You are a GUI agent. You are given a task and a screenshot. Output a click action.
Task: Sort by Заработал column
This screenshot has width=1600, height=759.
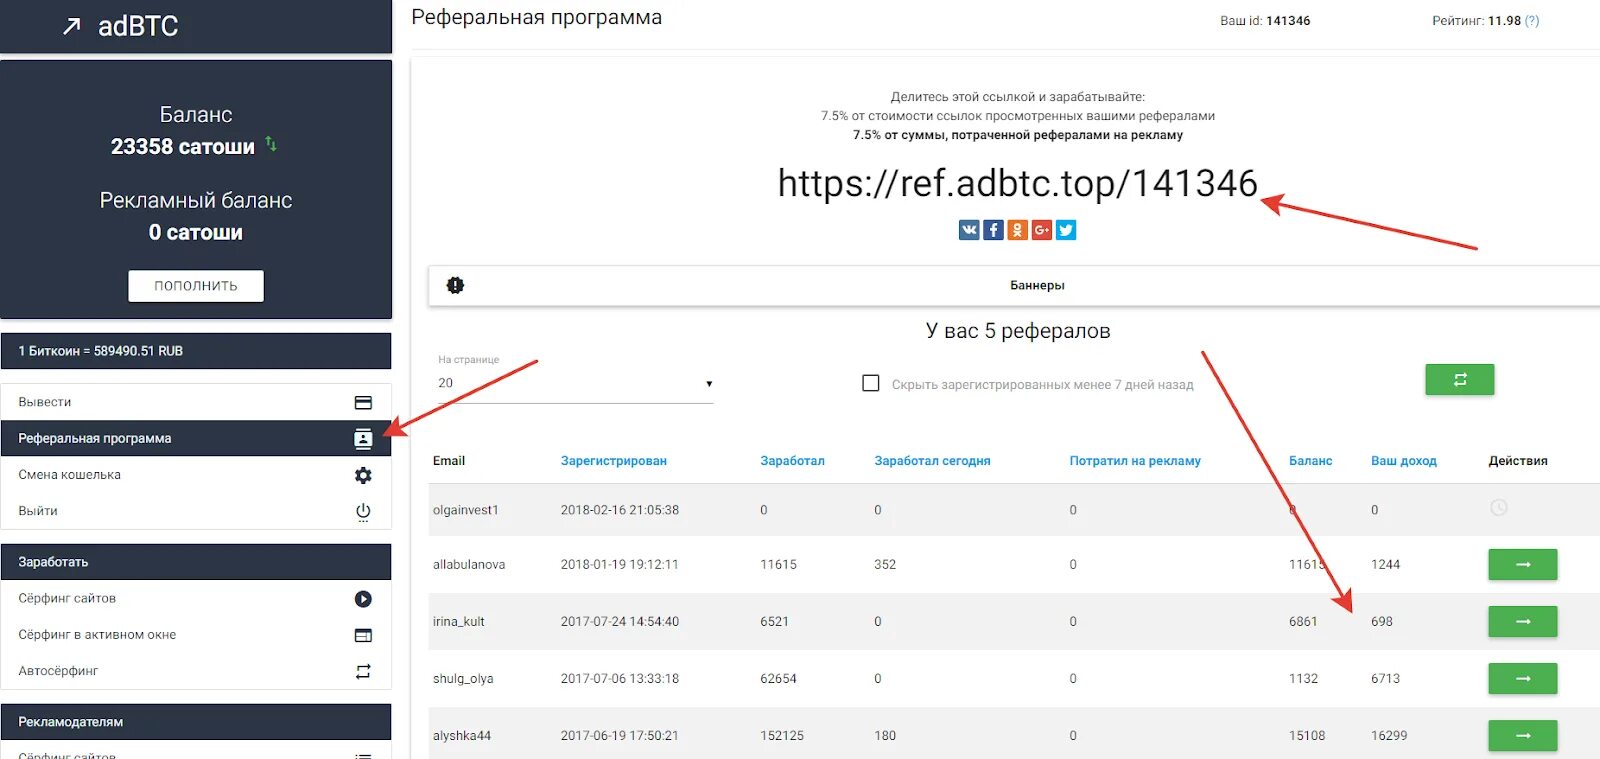pyautogui.click(x=792, y=461)
